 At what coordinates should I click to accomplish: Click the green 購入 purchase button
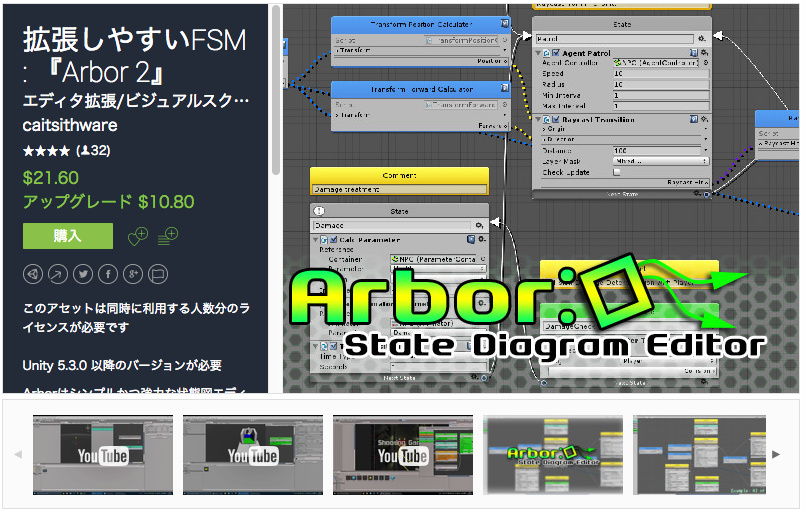(x=68, y=236)
